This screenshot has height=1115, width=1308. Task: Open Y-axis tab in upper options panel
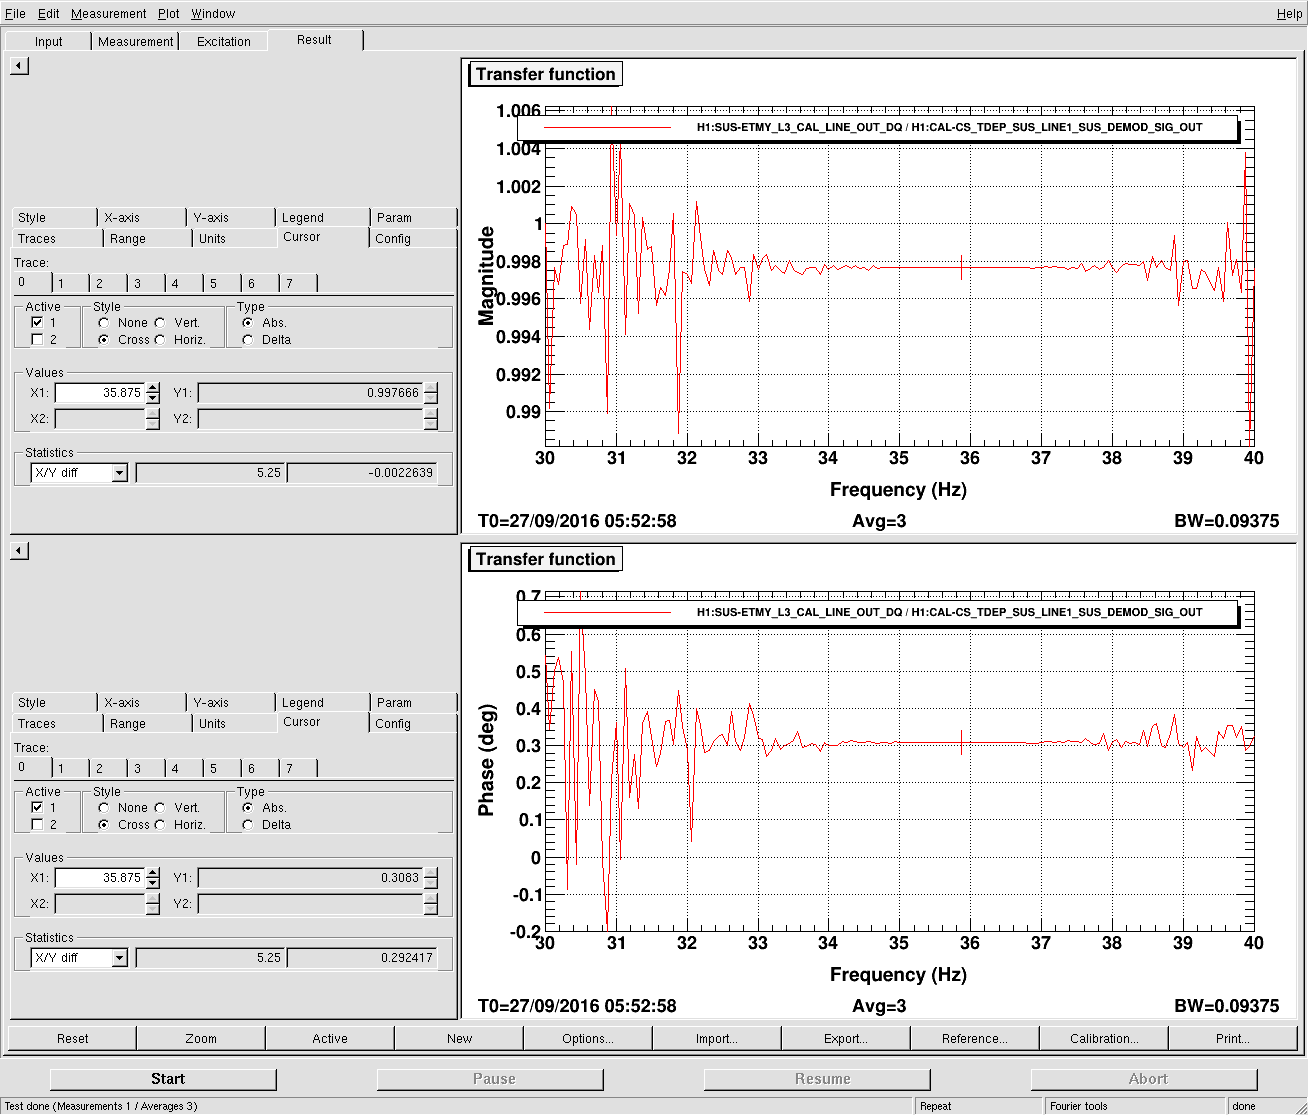230,218
